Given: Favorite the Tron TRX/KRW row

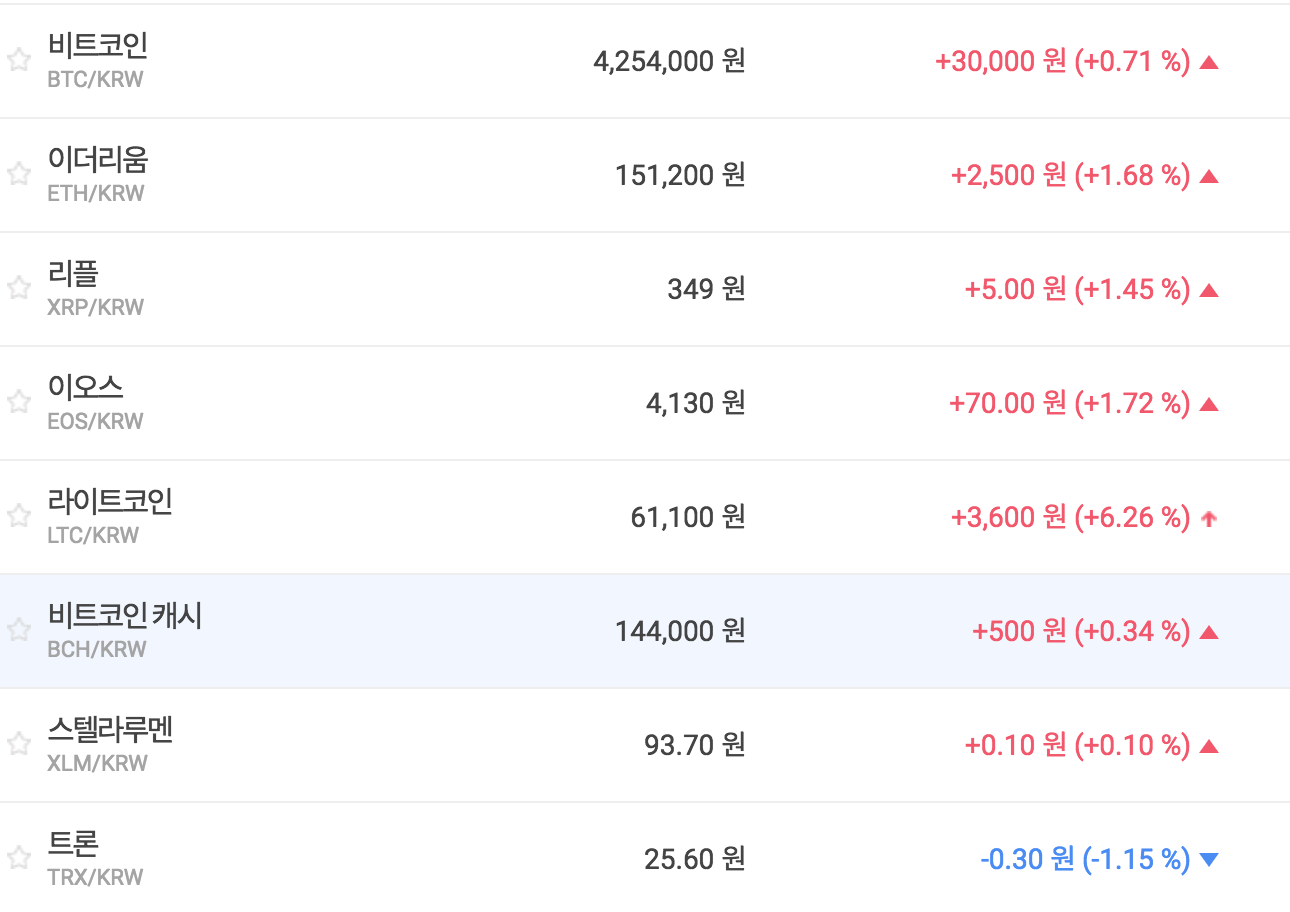Looking at the screenshot, I should (18, 859).
